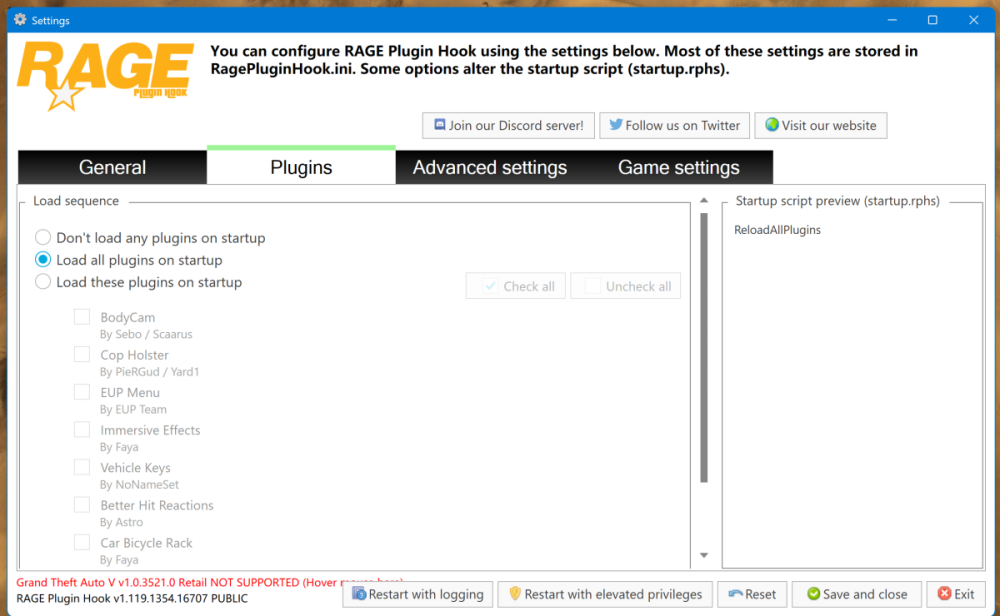The image size is (1000, 616).
Task: Click the Reset arrow icon
Action: (x=735, y=594)
